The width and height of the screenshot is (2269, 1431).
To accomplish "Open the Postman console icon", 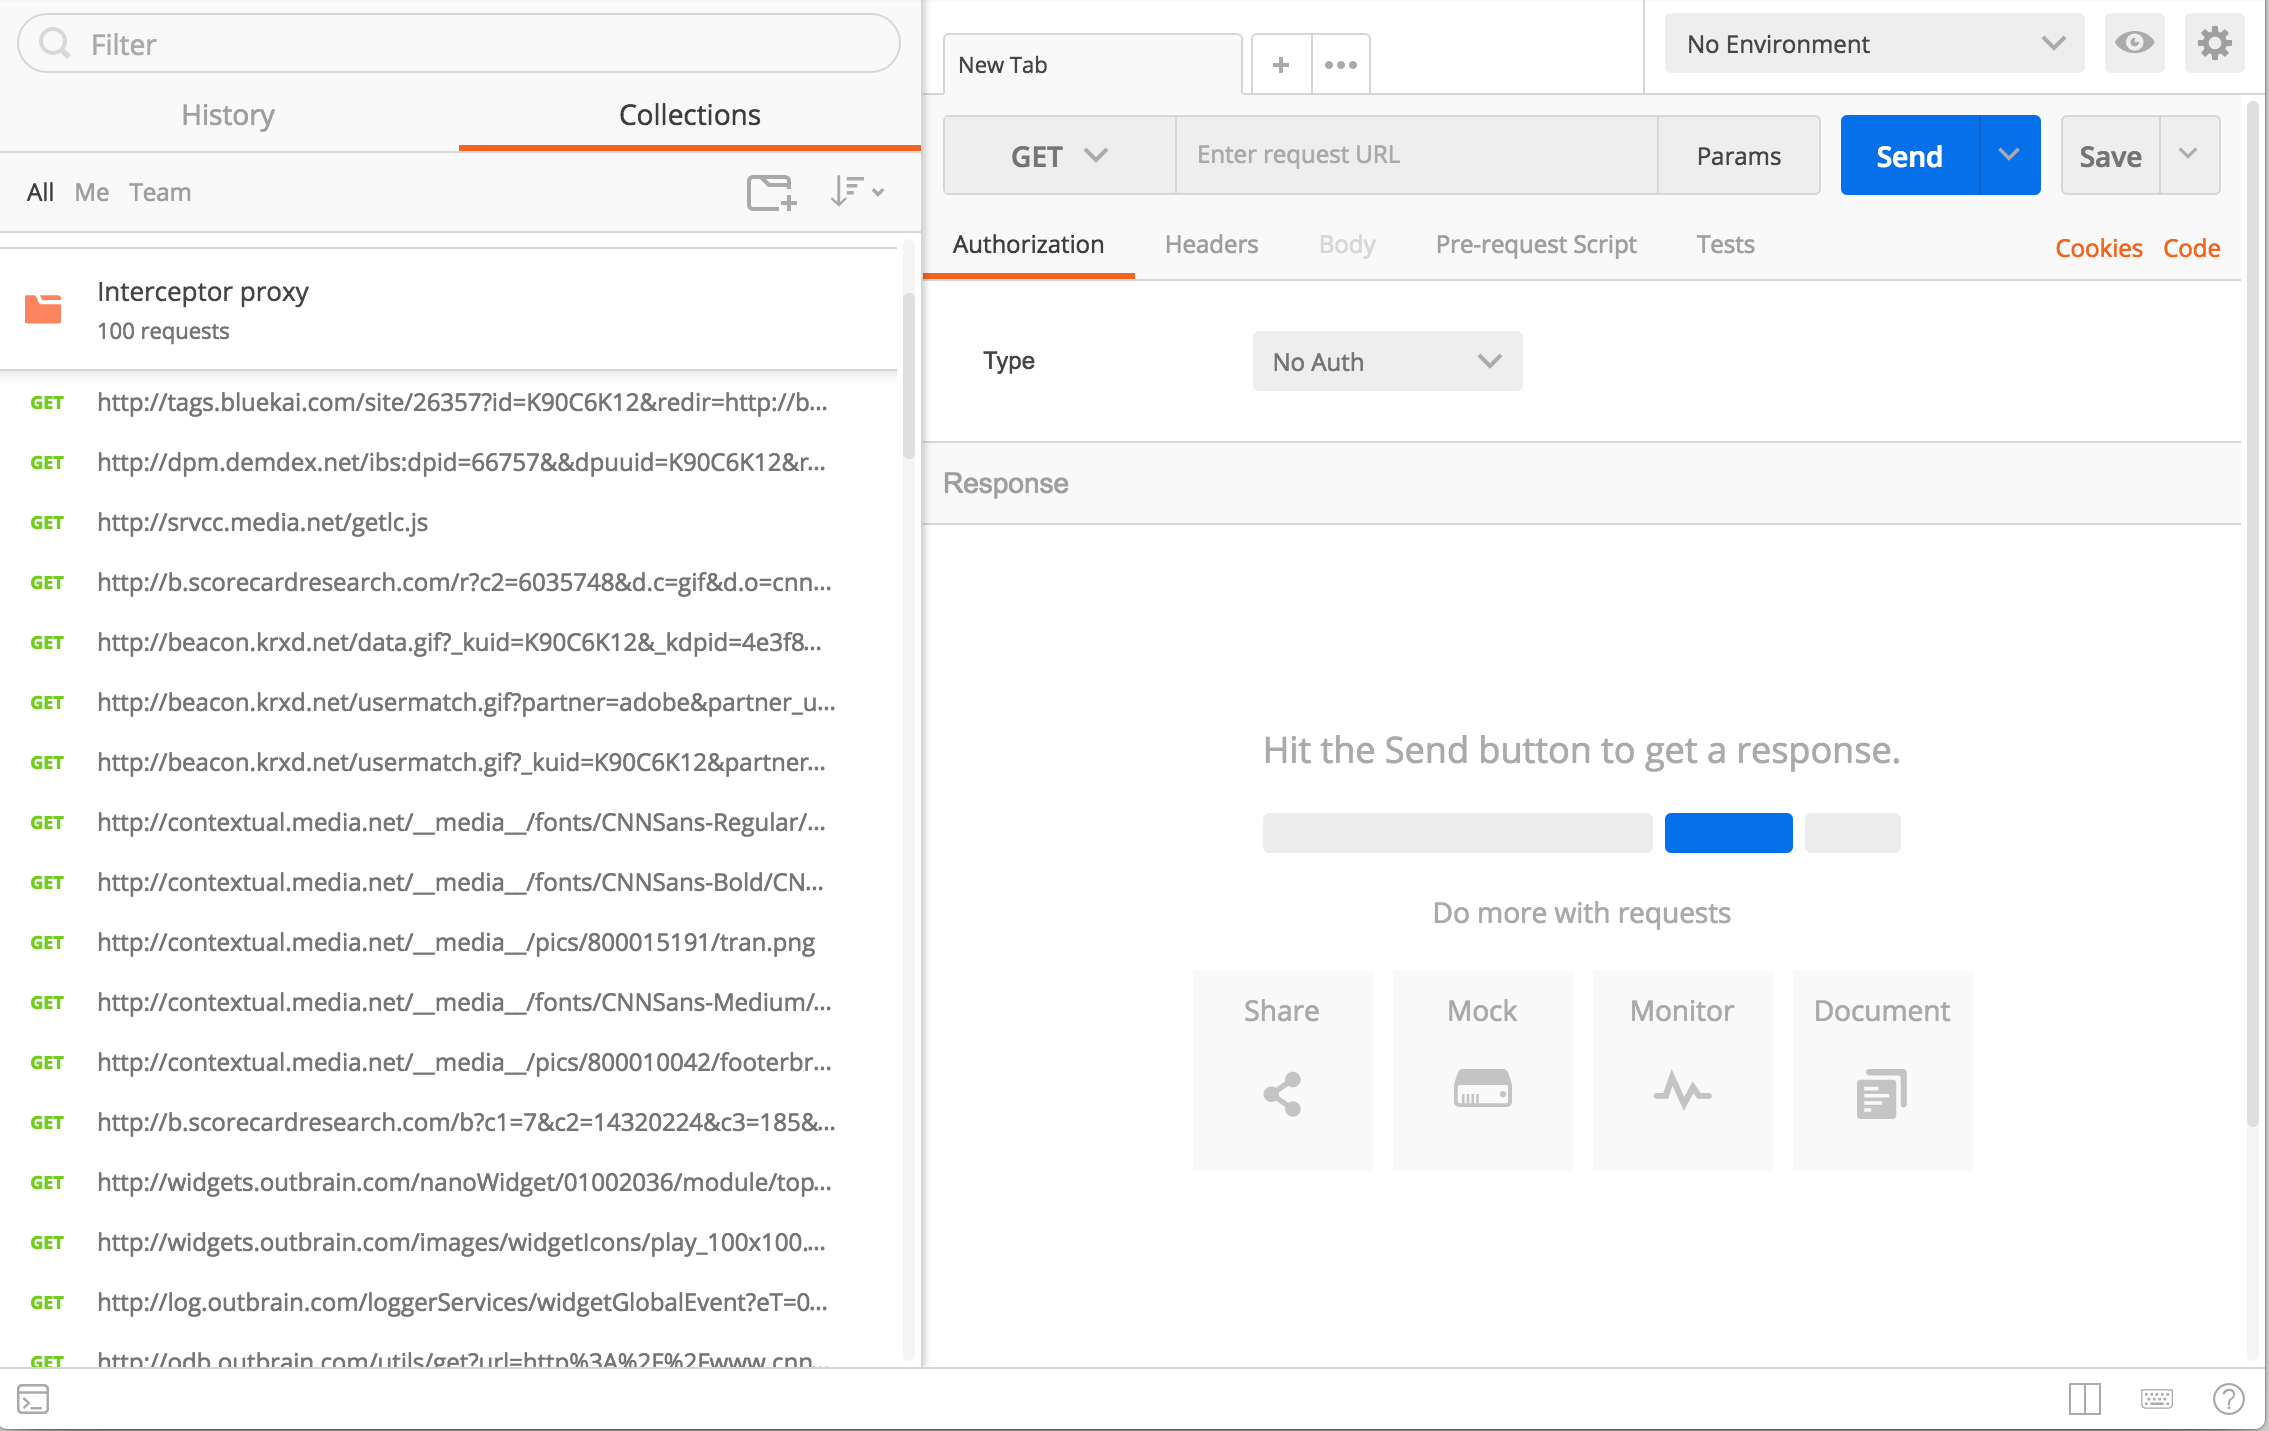I will tap(33, 1399).
